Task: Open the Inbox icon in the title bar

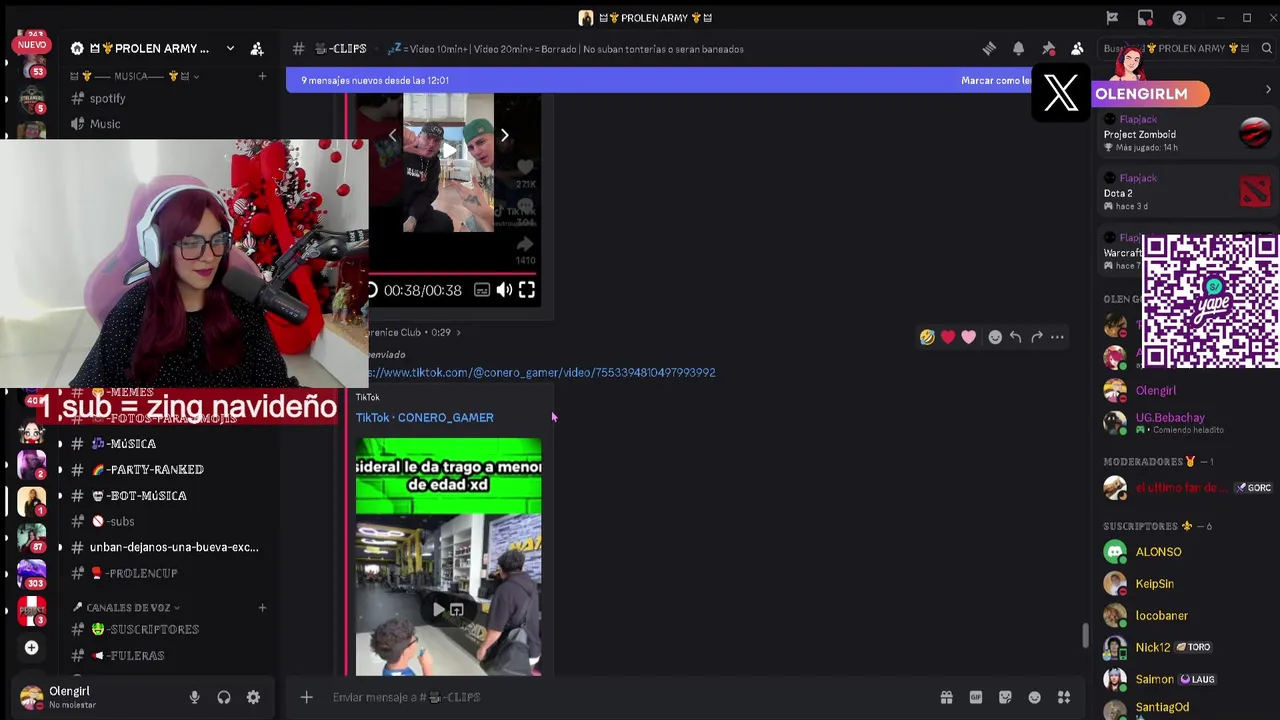Action: pos(1145,18)
